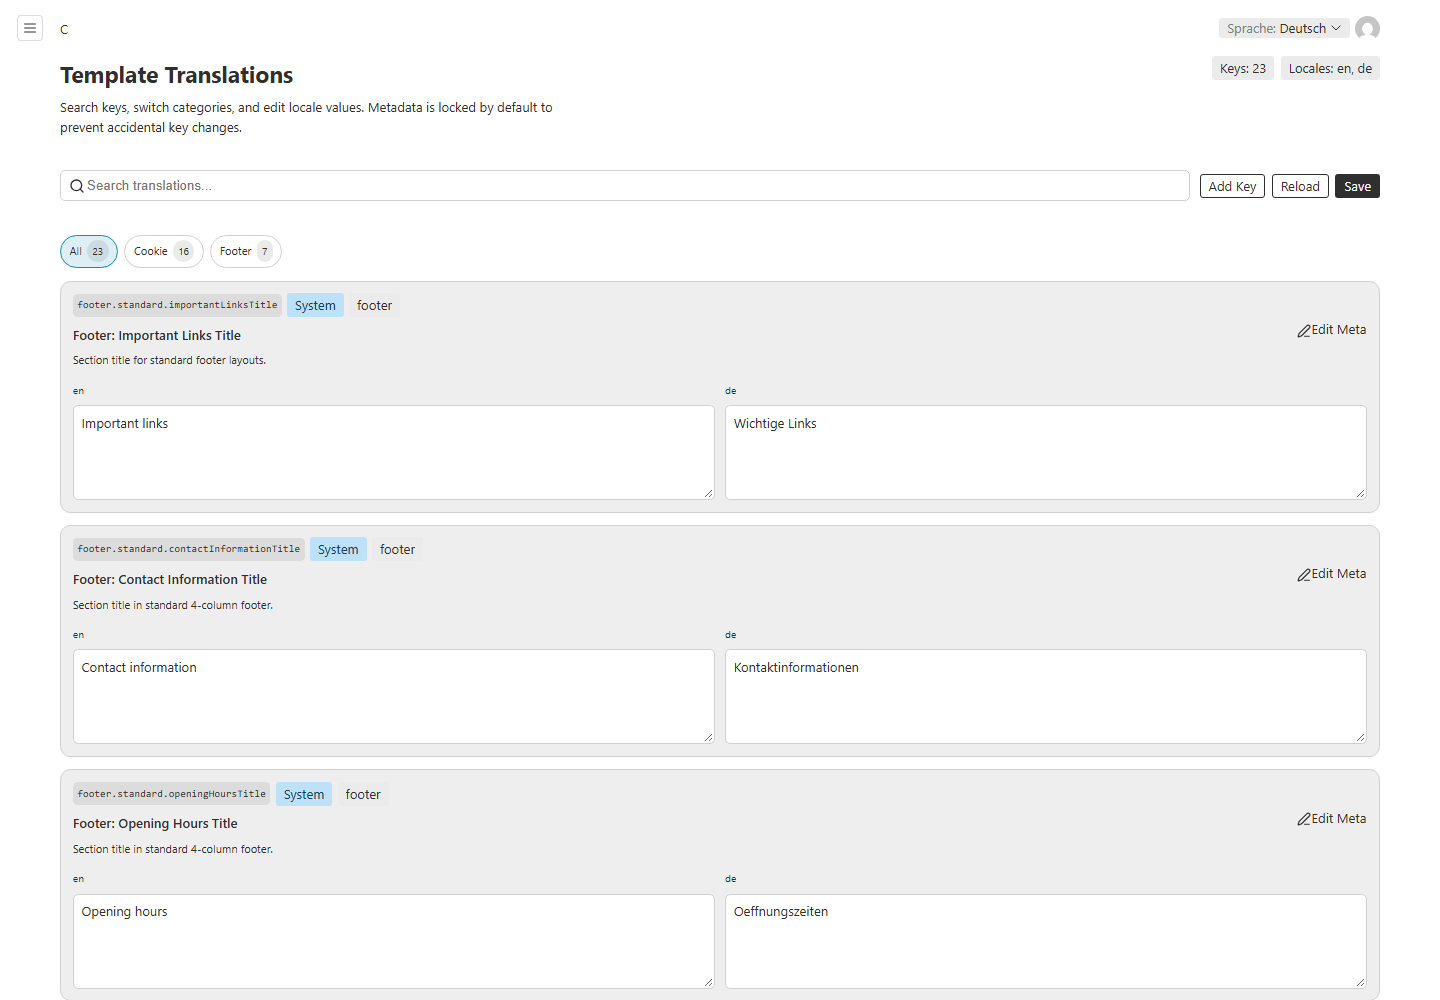Screen dimensions: 1440x1000
Task: Edit Meta for Opening Hours Title
Action: pos(1331,819)
